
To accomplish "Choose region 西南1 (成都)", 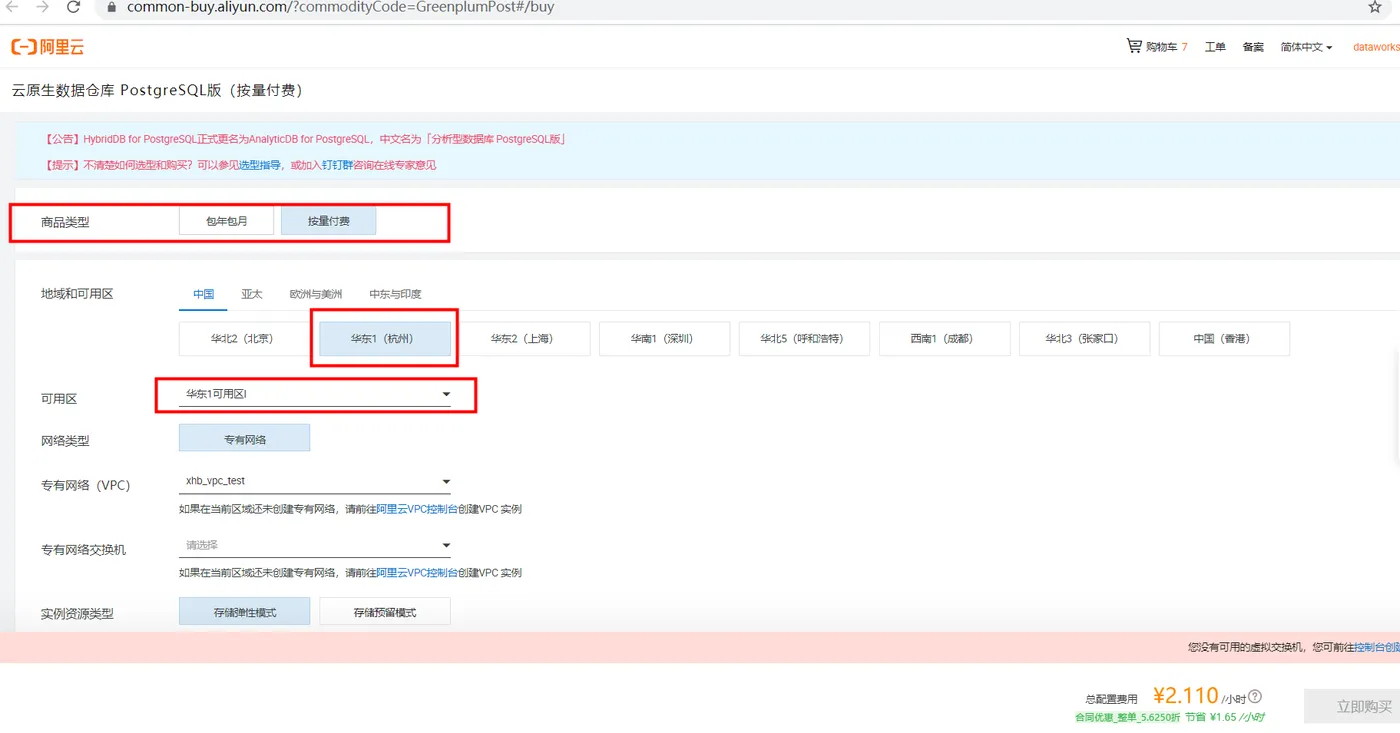I will tap(944, 339).
